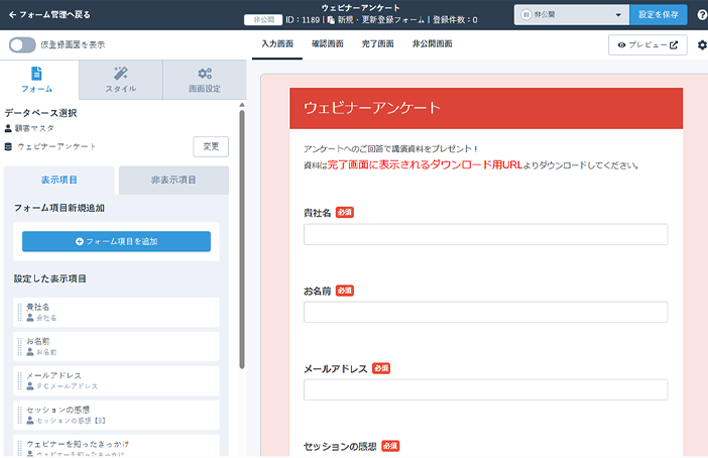The height and width of the screenshot is (458, 708).
Task: Click the back arrow フォーム管理へ戻る
Action: (x=49, y=15)
